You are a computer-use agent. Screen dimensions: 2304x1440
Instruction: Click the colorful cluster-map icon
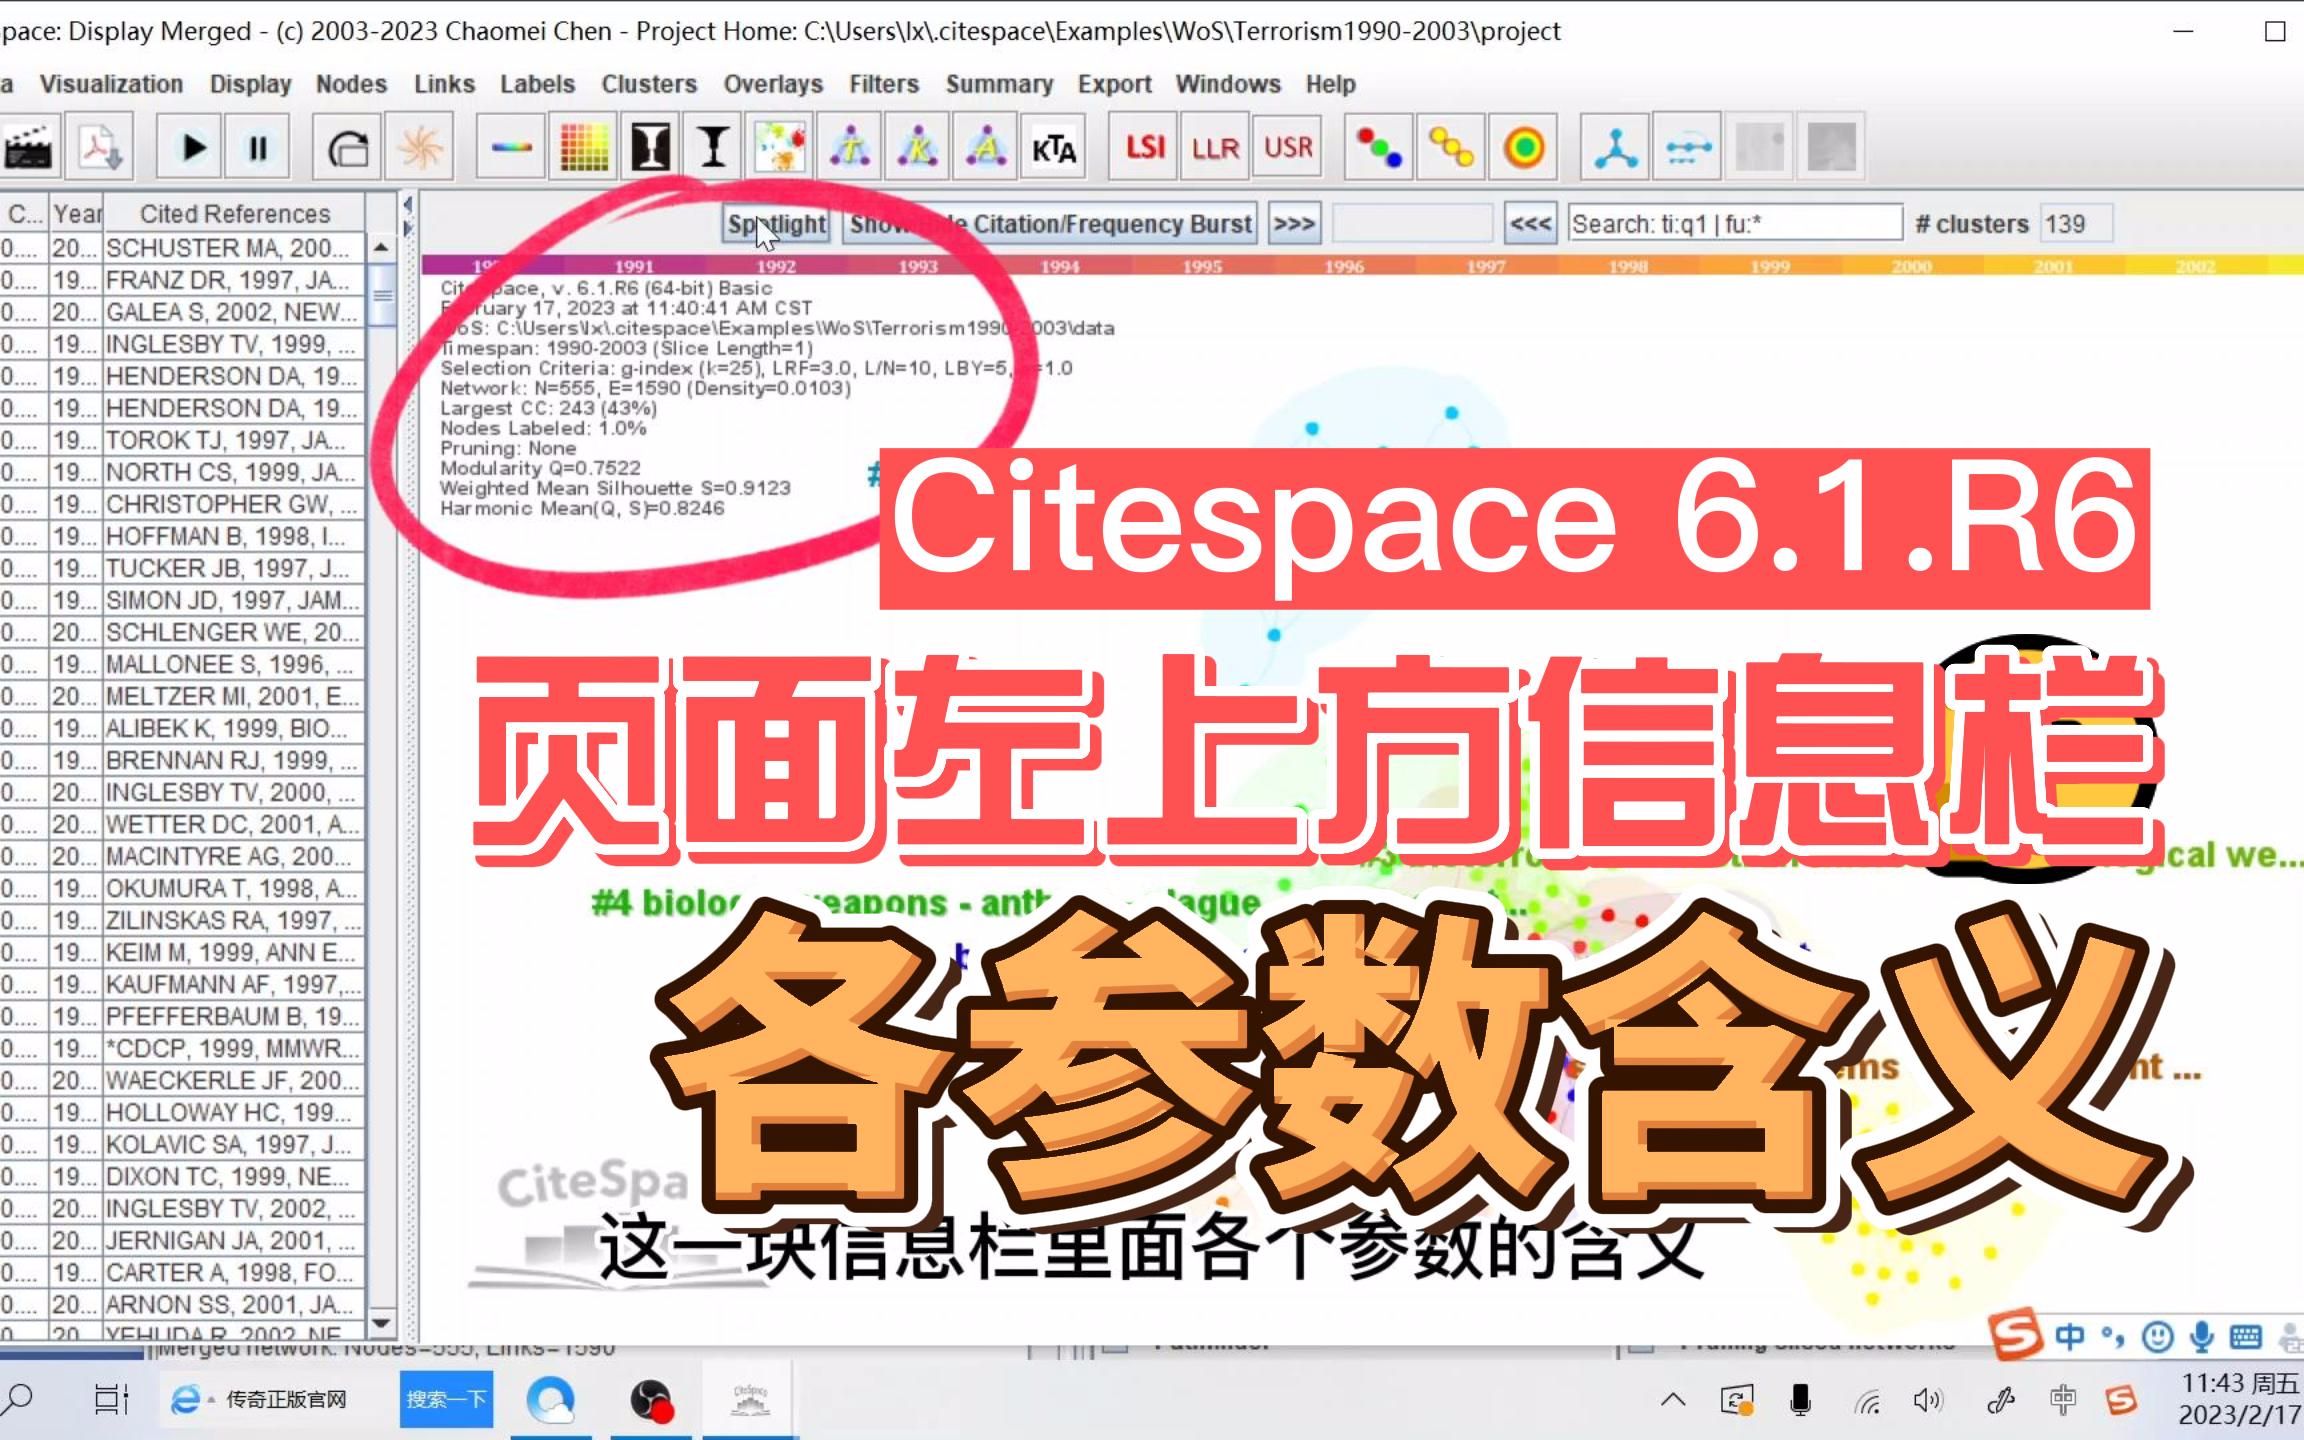point(780,148)
